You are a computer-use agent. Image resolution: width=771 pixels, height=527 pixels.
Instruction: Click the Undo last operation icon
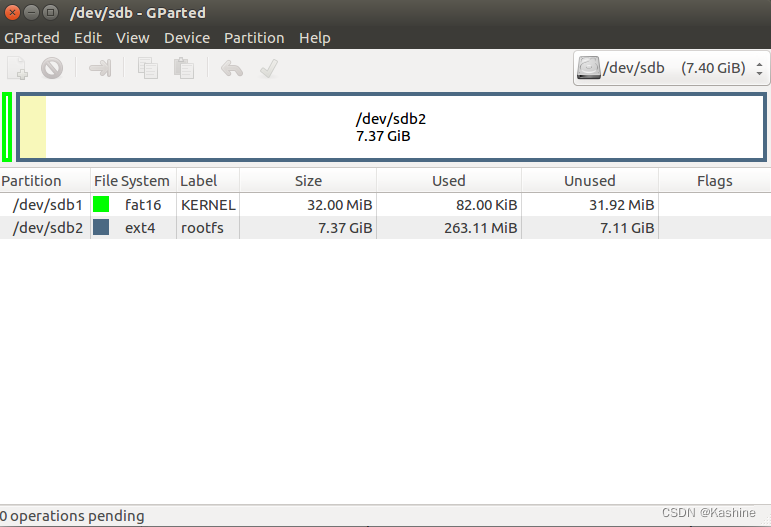click(232, 69)
